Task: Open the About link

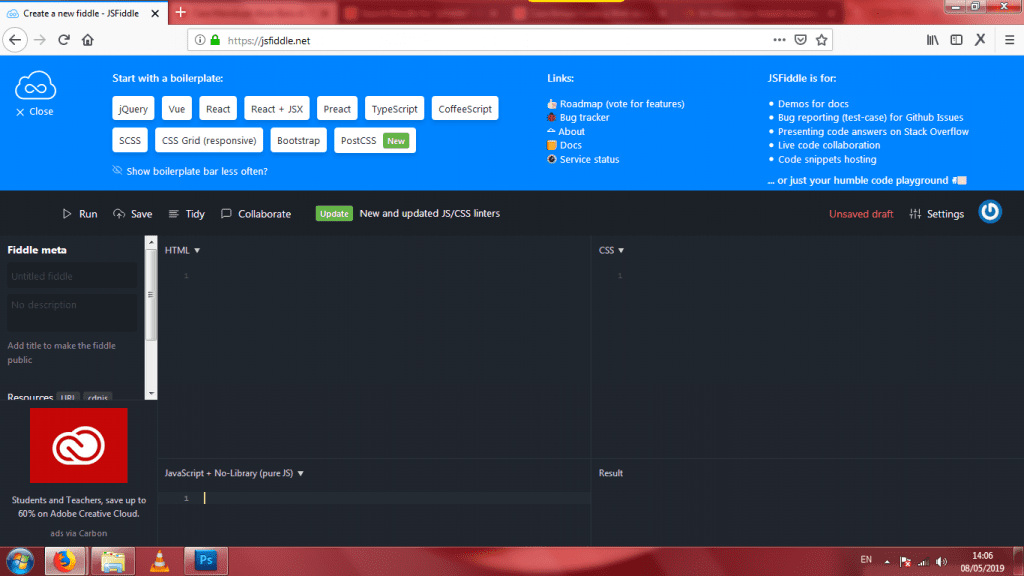Action: coord(566,131)
